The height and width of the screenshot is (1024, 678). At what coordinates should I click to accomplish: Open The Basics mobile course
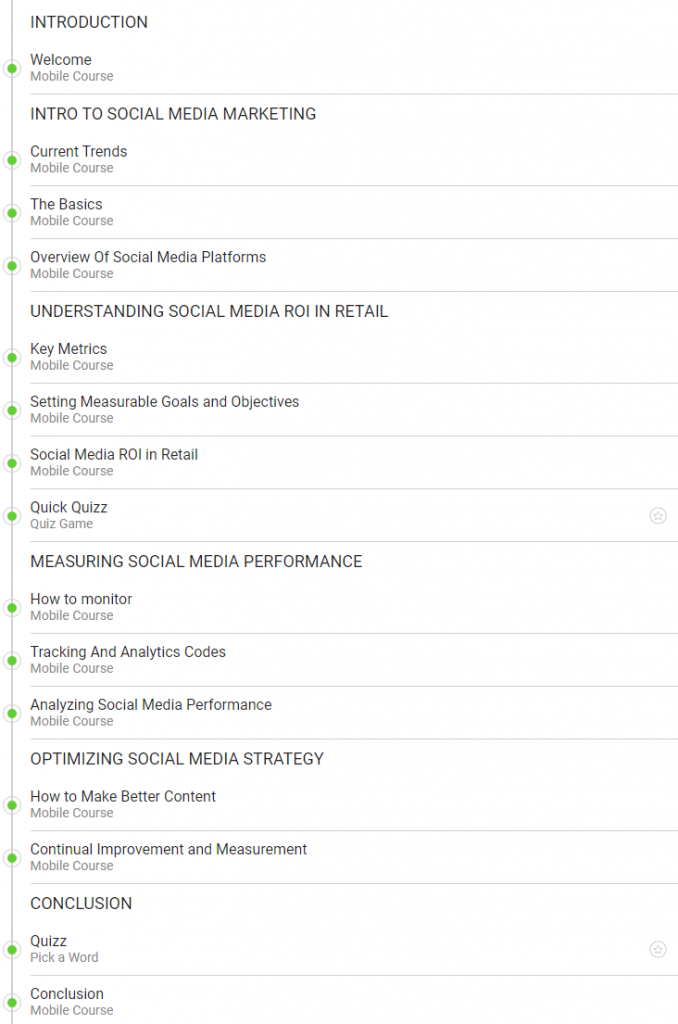coord(66,204)
